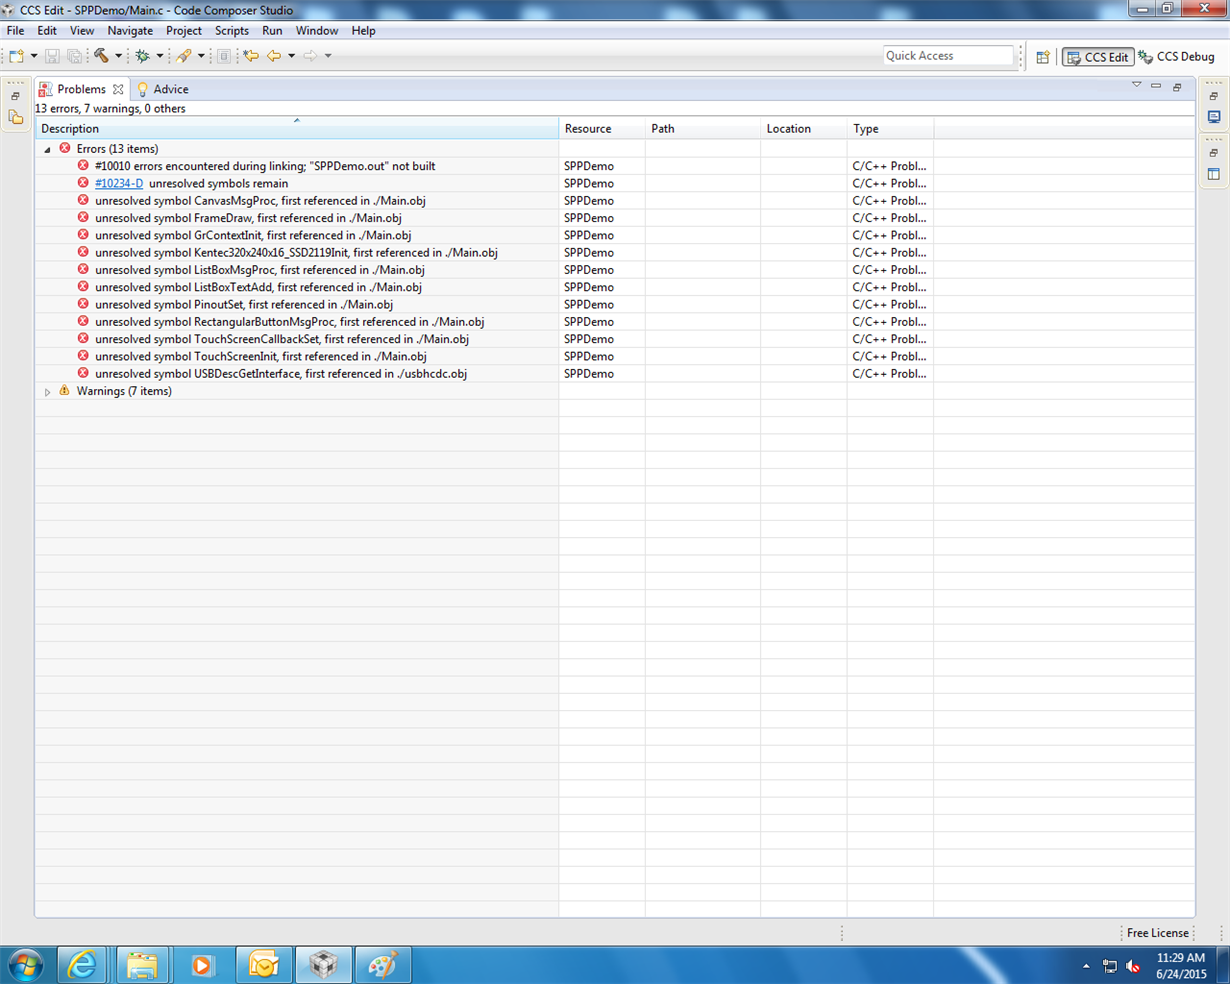The image size is (1230, 984).
Task: Open the Back history dropdown arrow
Action: pos(291,56)
